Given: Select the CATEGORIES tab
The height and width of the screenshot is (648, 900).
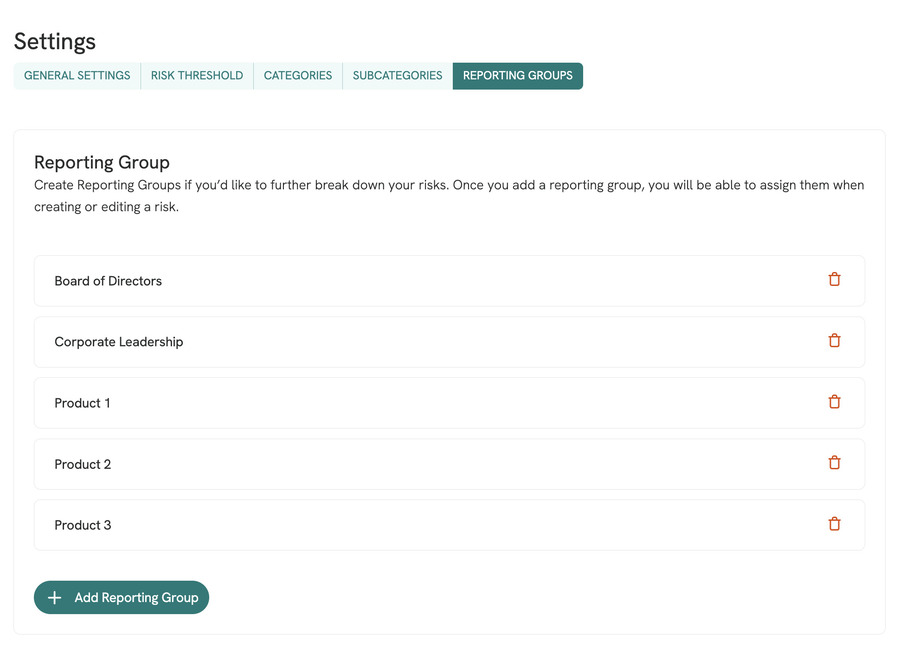Looking at the screenshot, I should [x=297, y=75].
